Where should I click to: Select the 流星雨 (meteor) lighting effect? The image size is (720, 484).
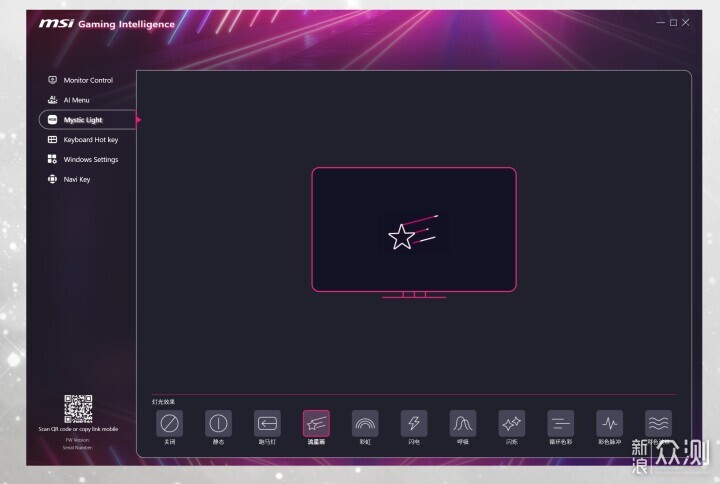point(316,423)
